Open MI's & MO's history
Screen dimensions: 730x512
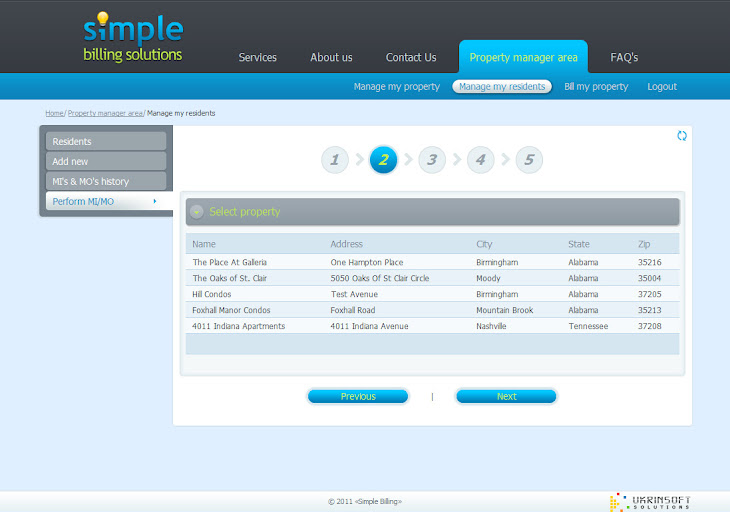[x=106, y=181]
